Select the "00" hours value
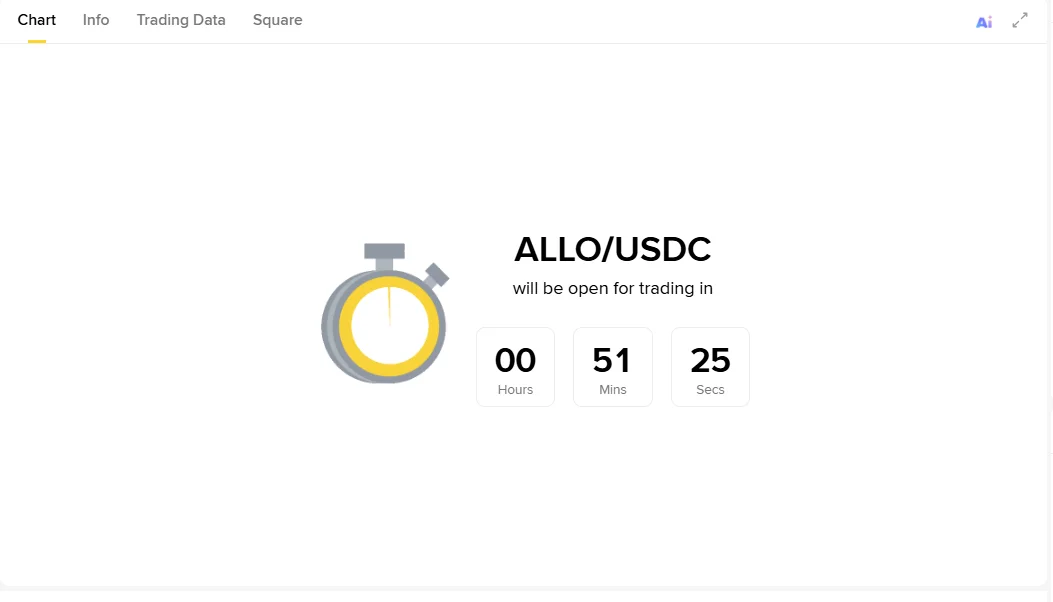Image resolution: width=1053 pixels, height=602 pixels. pos(515,360)
